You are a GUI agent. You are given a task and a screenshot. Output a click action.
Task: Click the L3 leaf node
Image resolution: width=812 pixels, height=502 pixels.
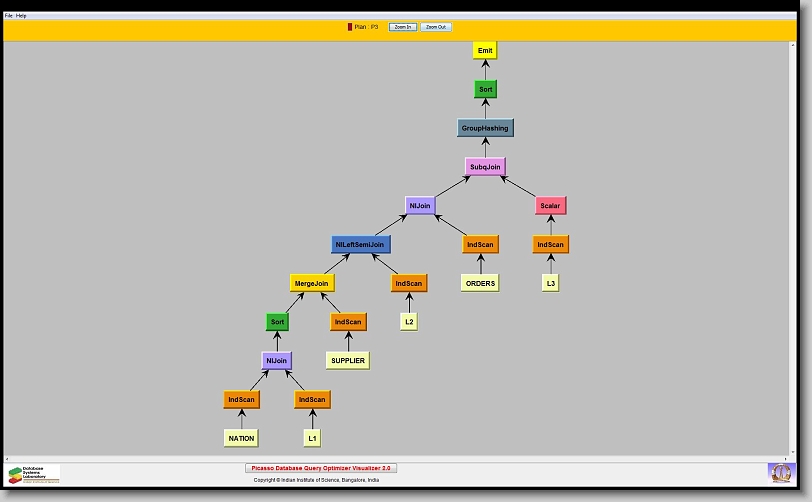[550, 283]
